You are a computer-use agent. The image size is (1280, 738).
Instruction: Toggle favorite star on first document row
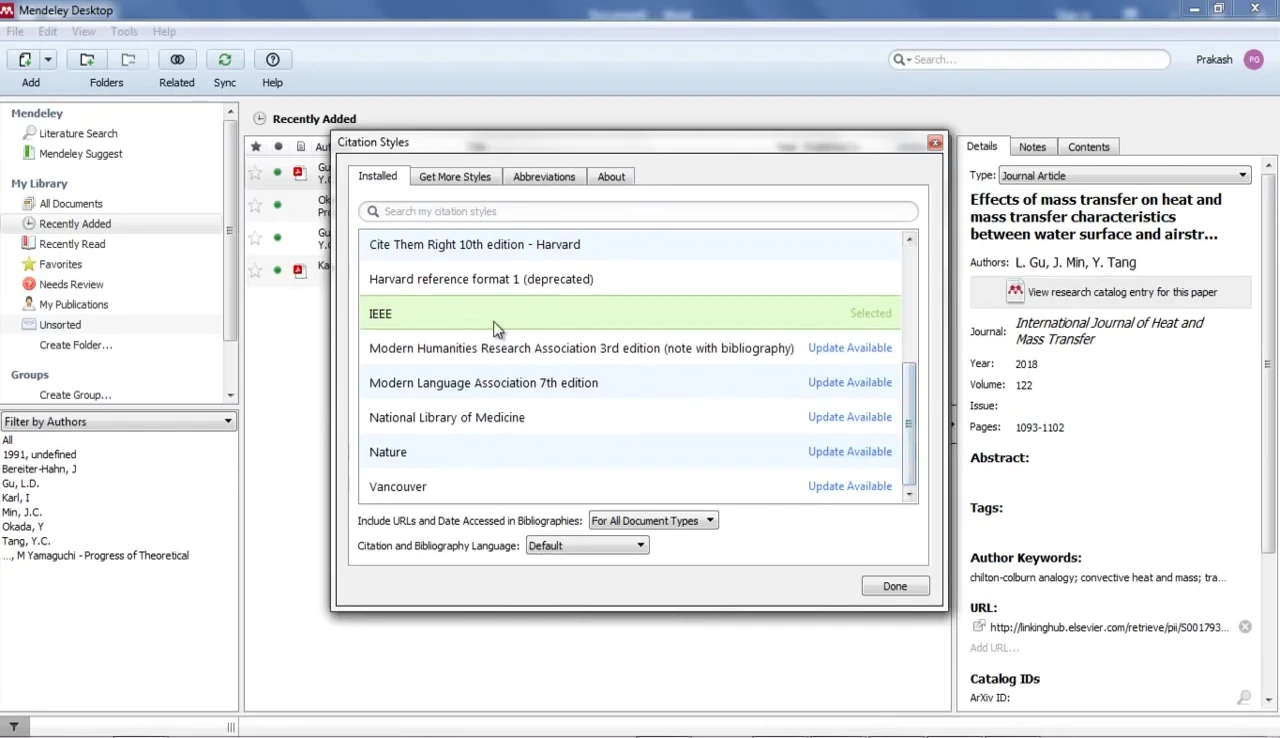point(256,173)
